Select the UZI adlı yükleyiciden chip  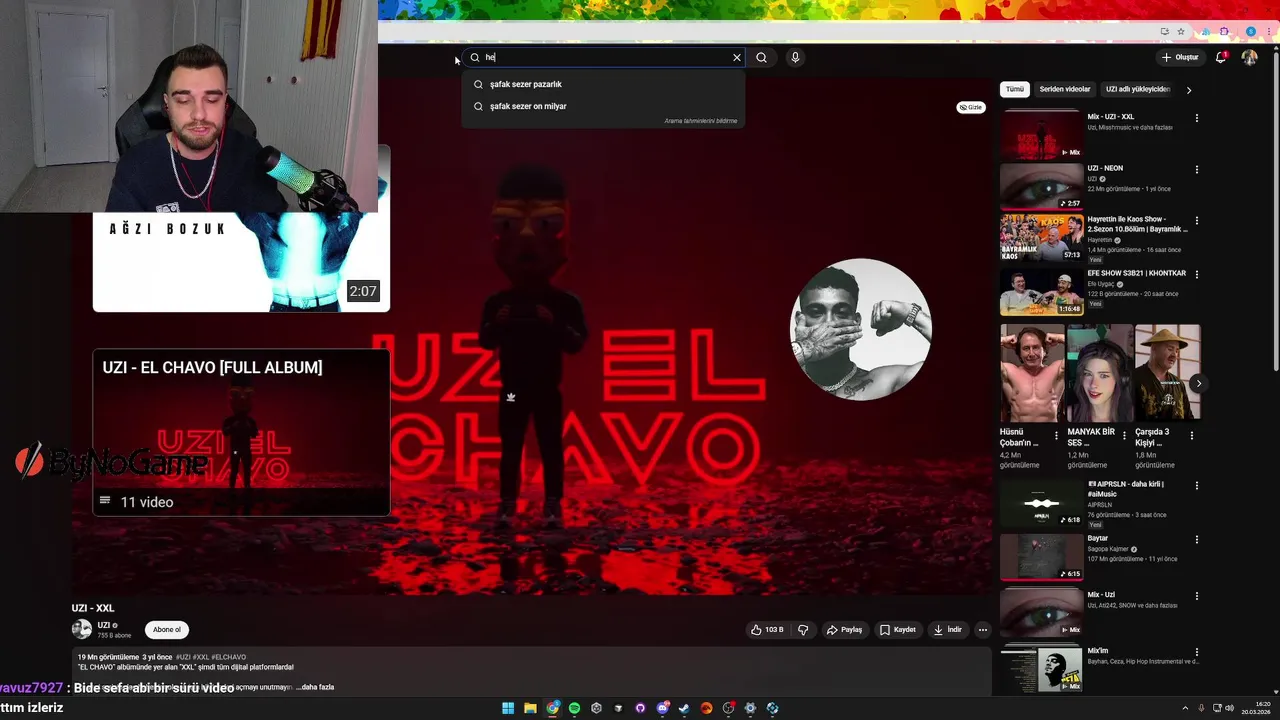tap(1138, 89)
